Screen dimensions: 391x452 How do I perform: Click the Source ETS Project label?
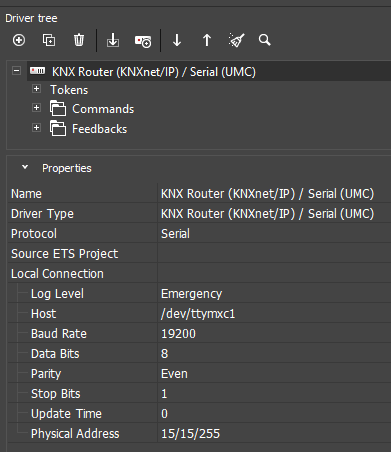(65, 254)
